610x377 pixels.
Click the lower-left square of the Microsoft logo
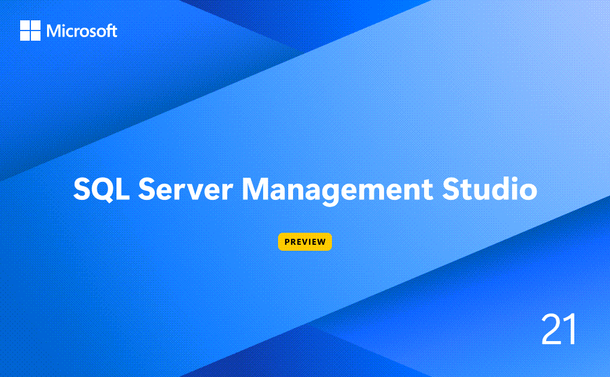click(x=25, y=36)
